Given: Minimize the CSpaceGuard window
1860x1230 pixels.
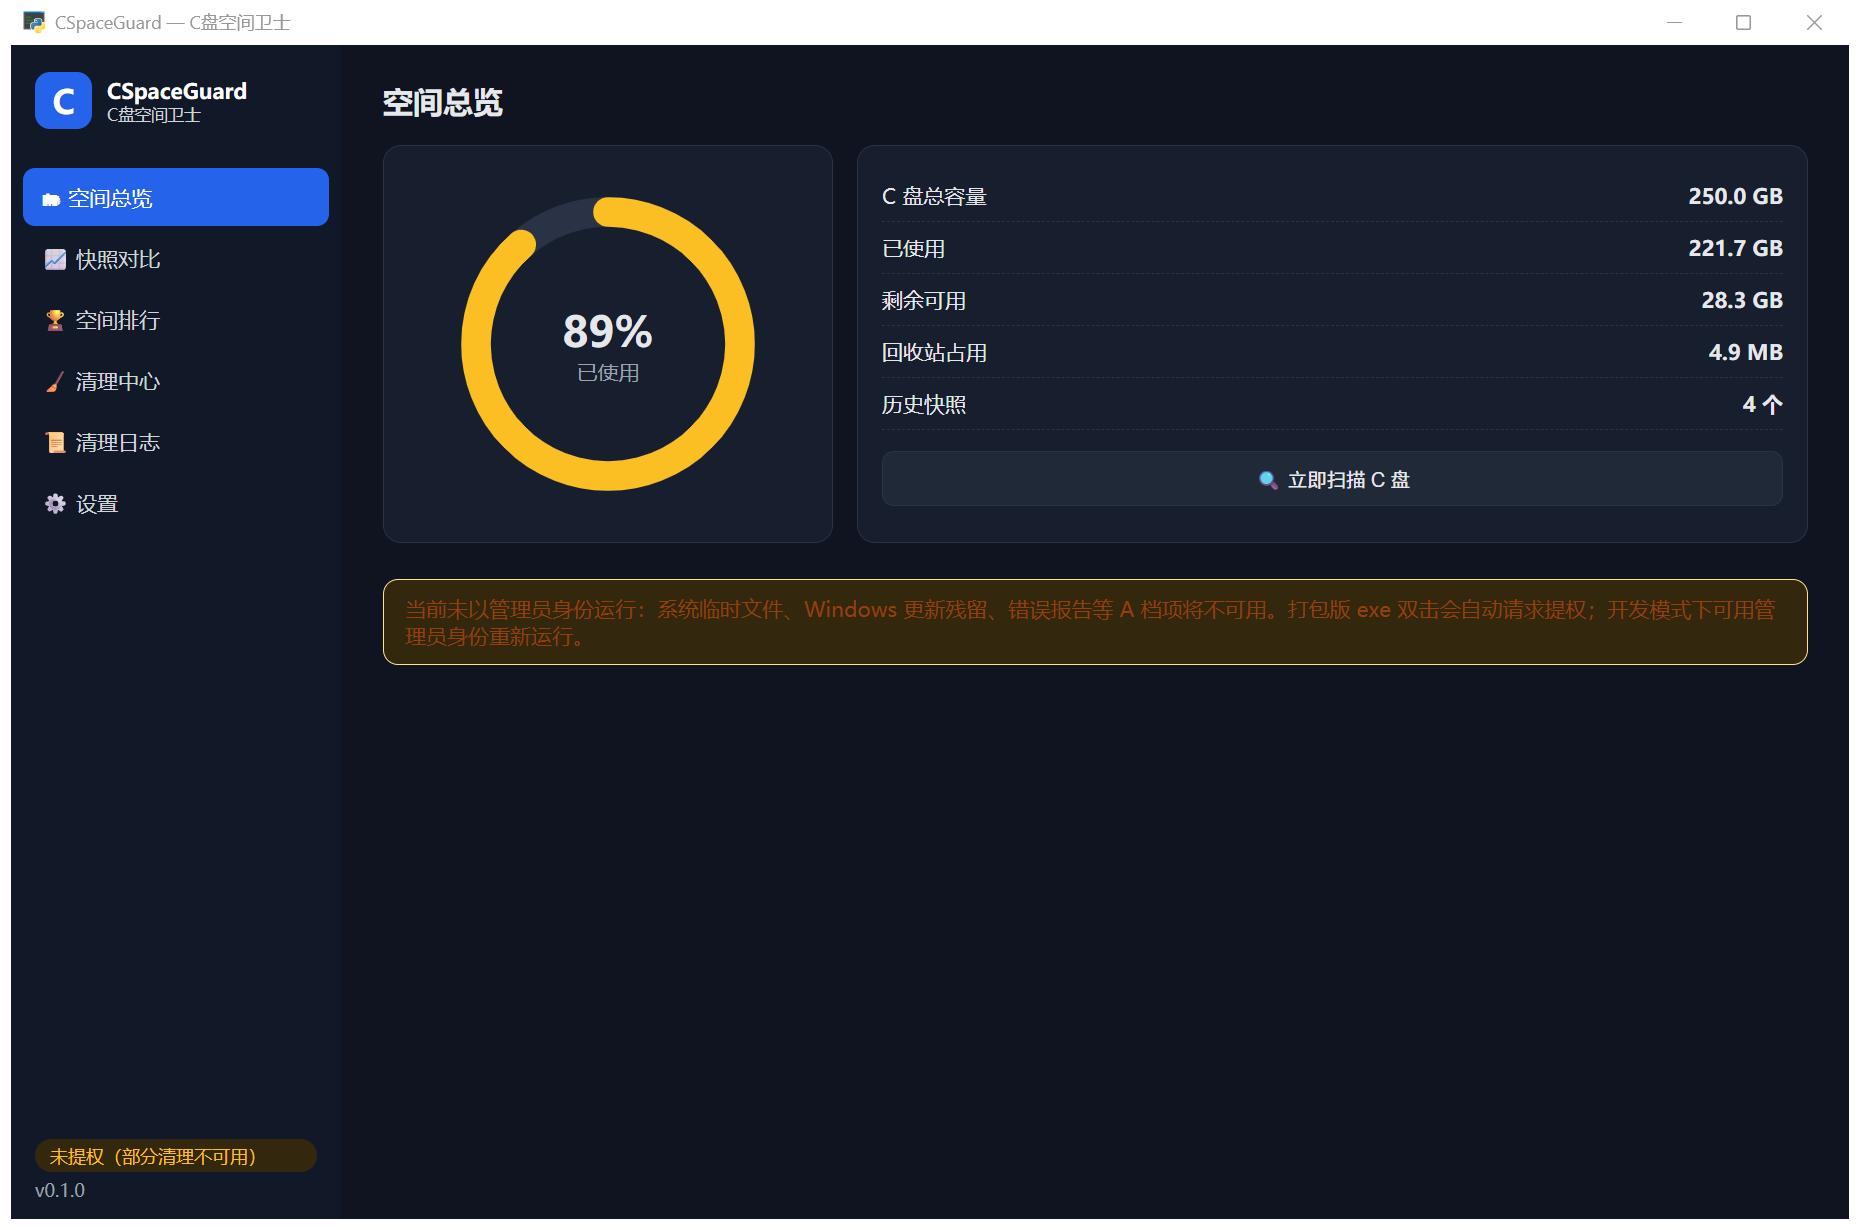Looking at the screenshot, I should coord(1674,22).
